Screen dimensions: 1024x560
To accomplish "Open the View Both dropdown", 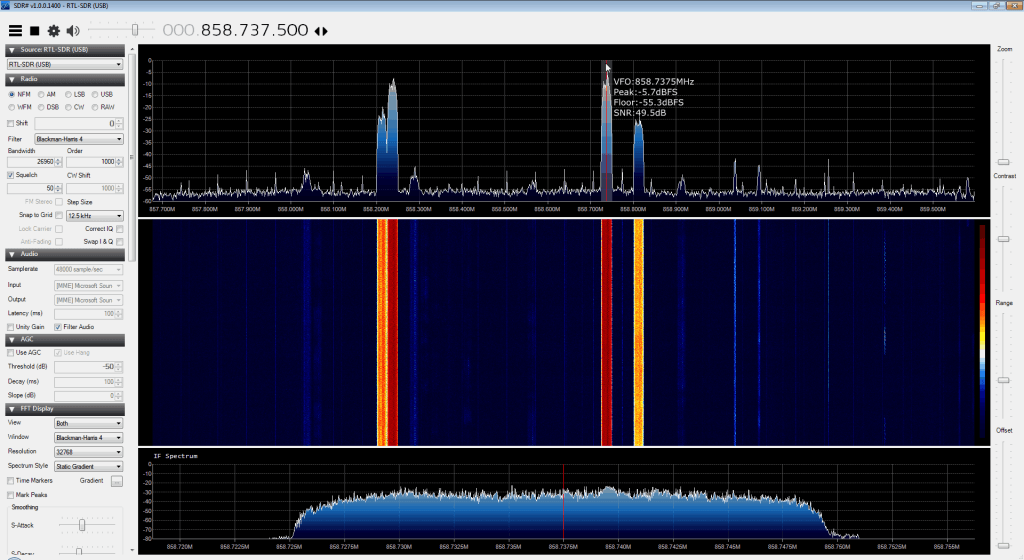I will pyautogui.click(x=88, y=424).
